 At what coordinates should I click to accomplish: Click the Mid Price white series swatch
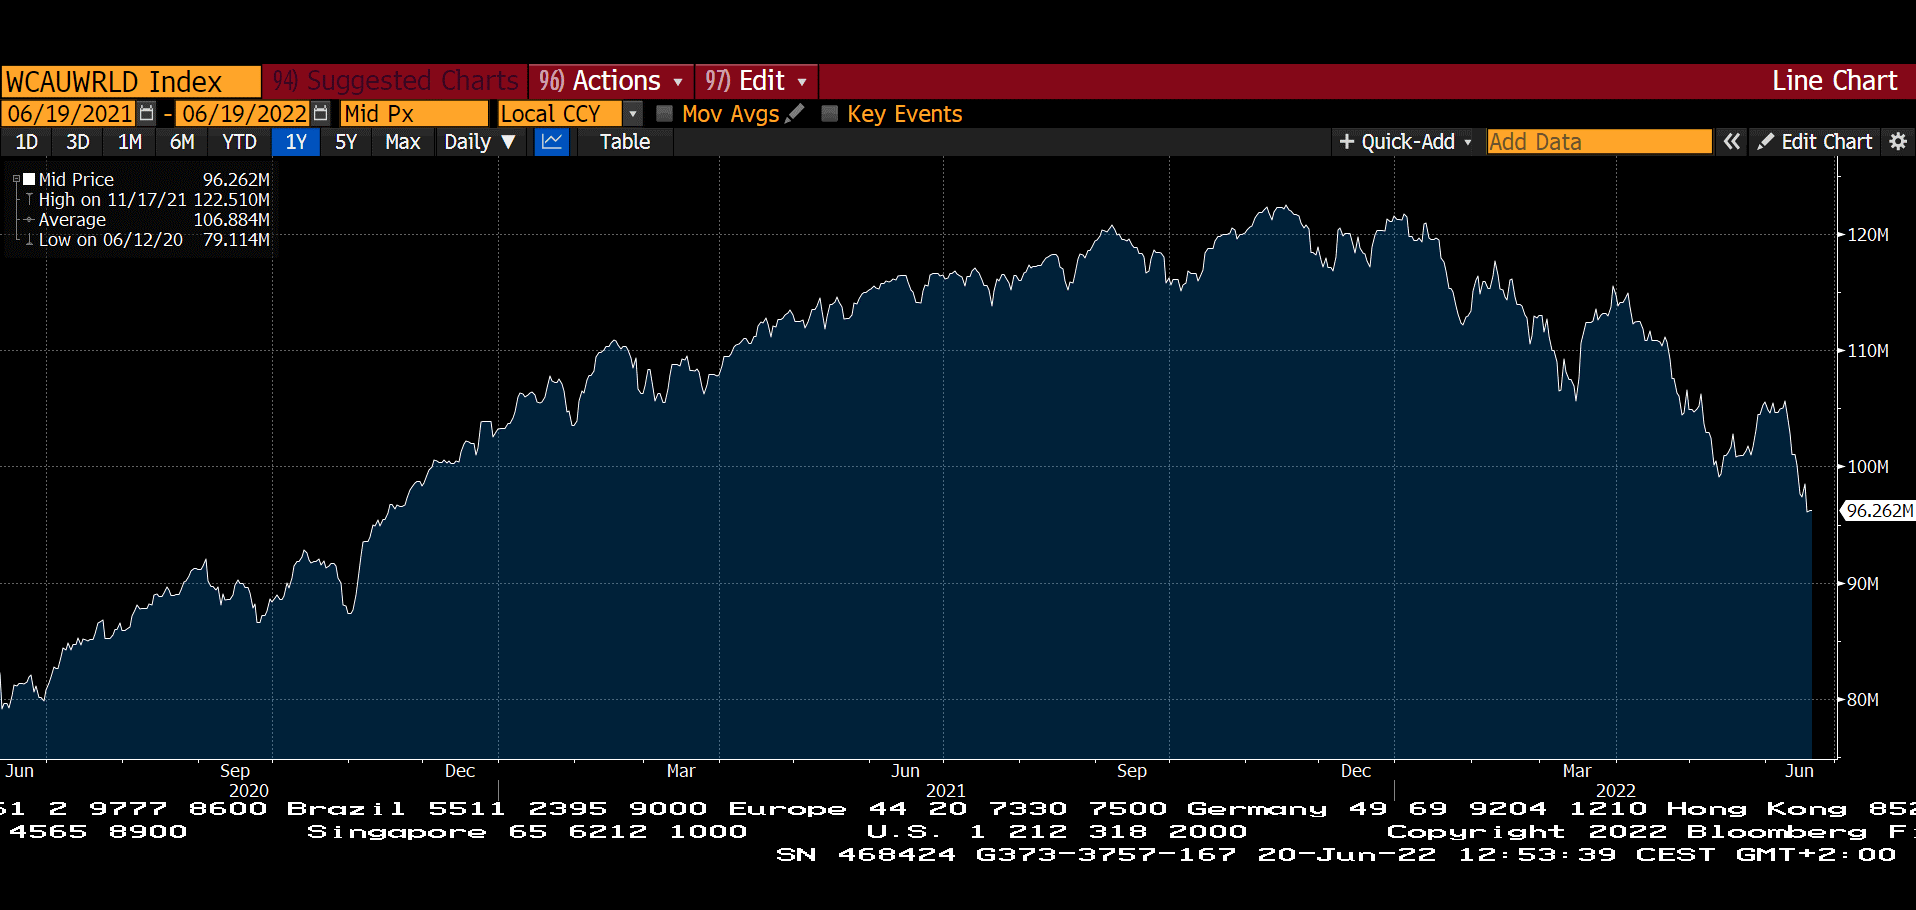click(x=29, y=180)
